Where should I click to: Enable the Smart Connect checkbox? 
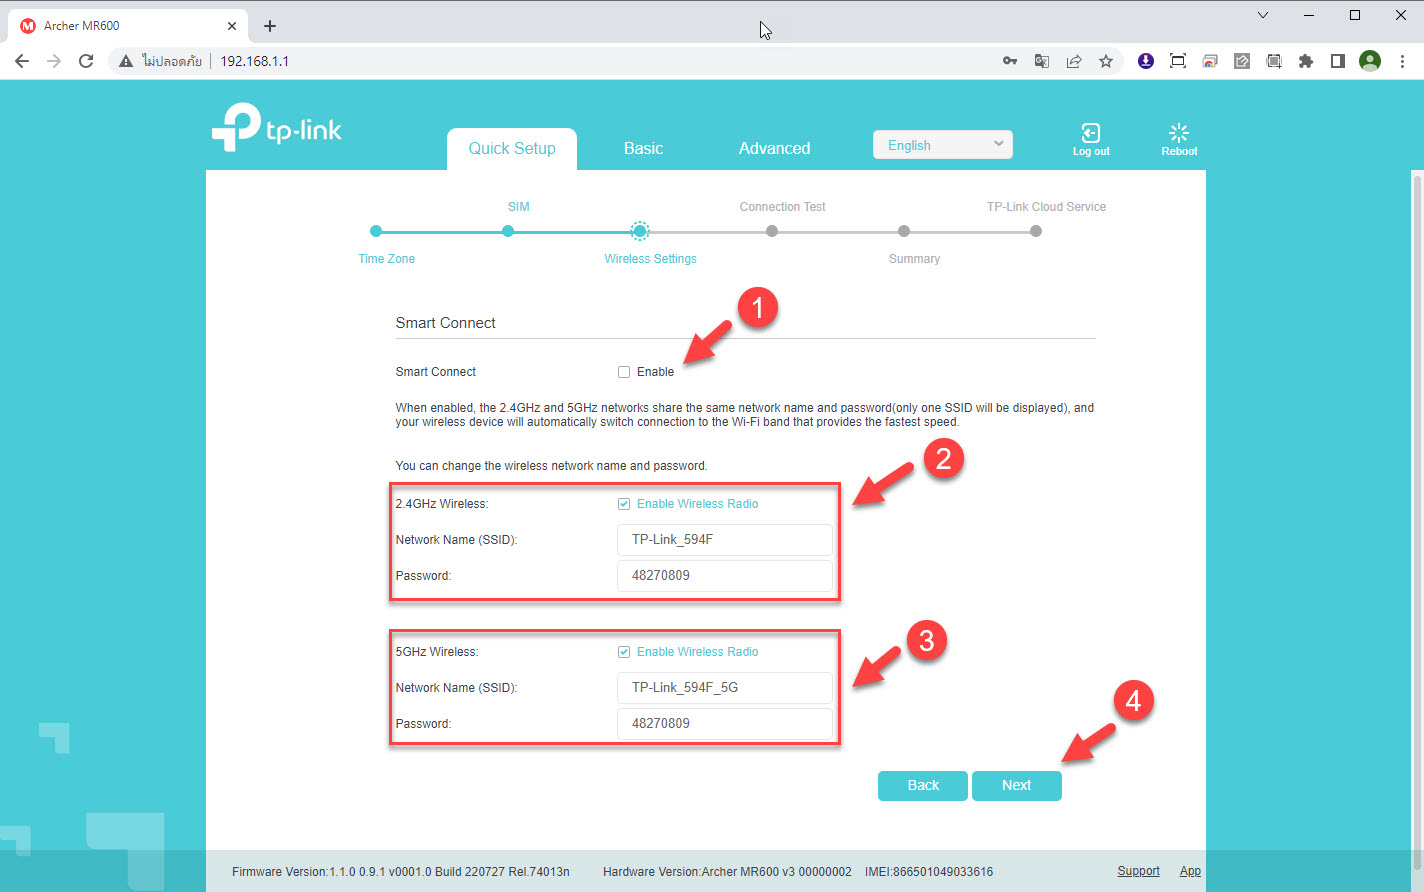[x=624, y=372]
